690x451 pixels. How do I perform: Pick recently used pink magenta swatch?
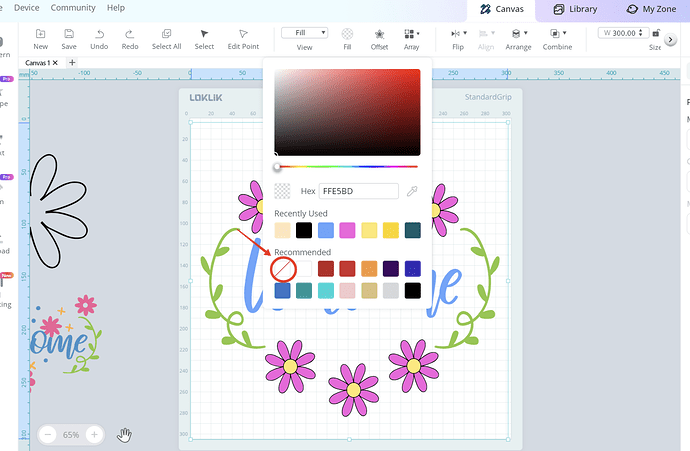[x=347, y=230]
